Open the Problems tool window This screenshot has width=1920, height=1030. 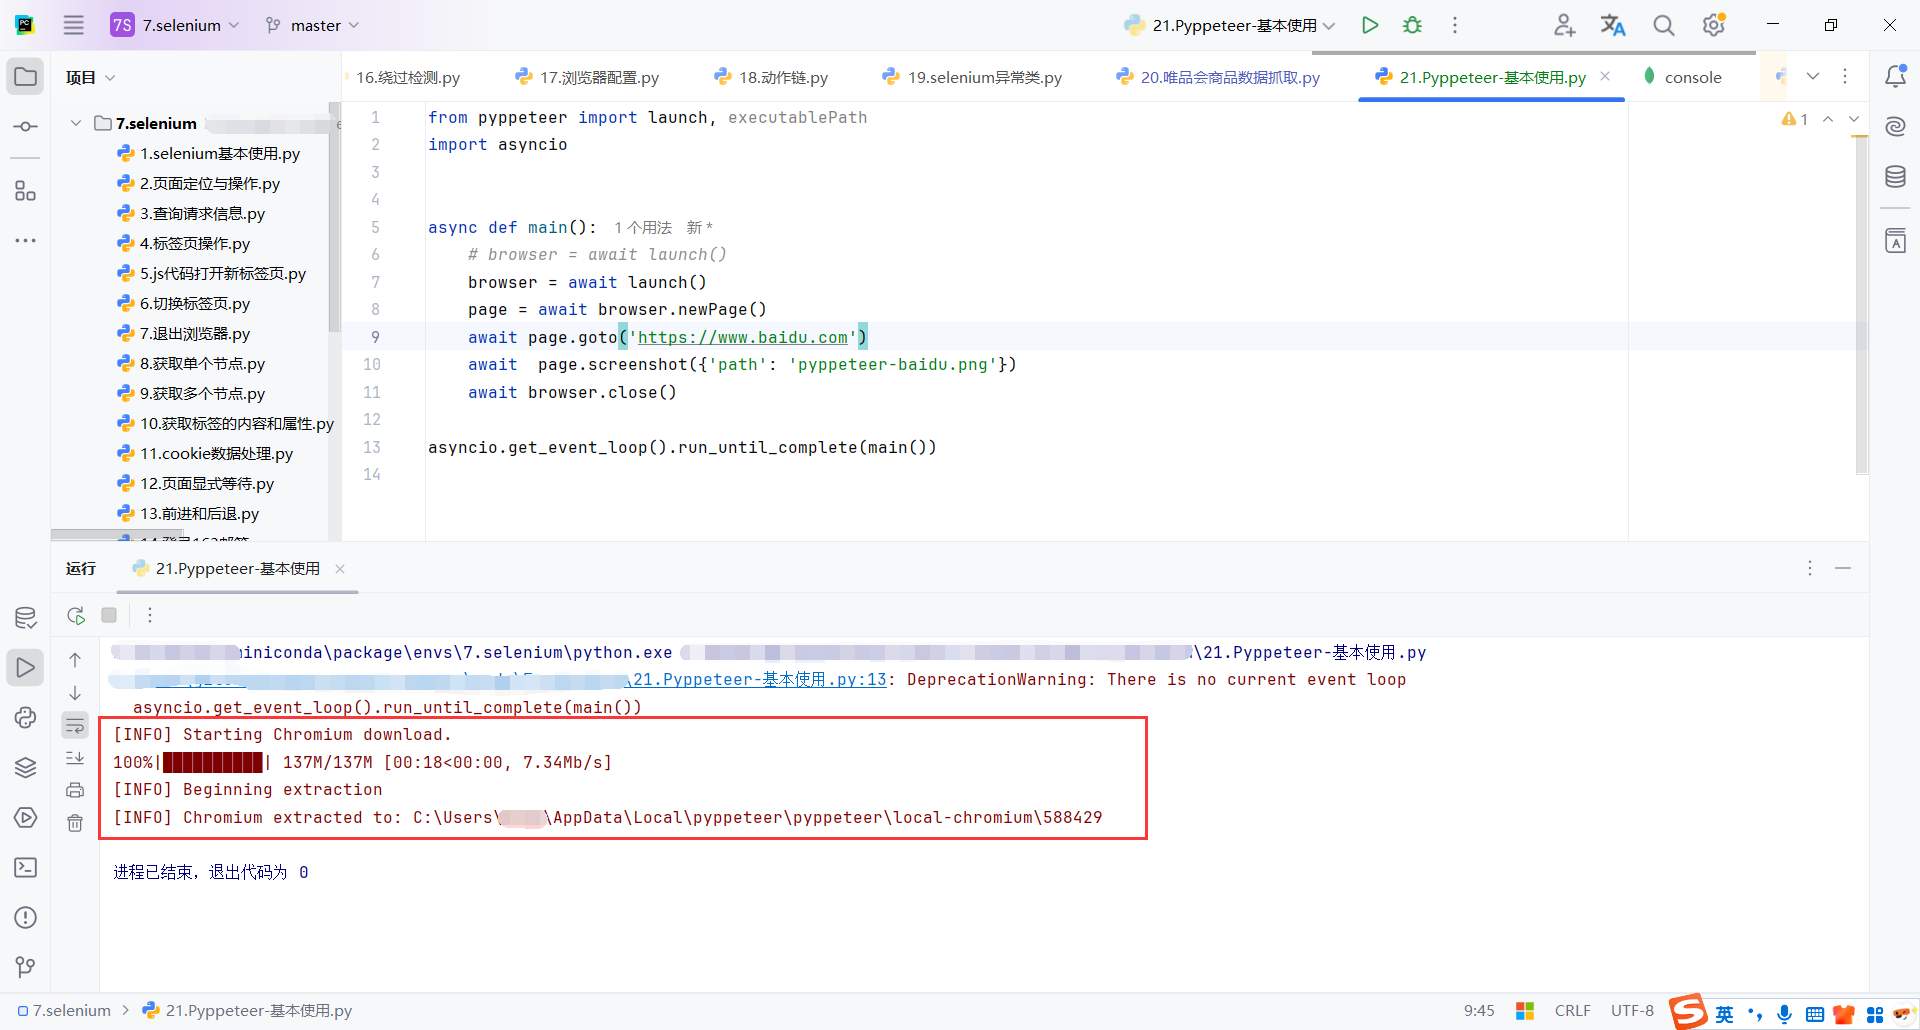pos(26,918)
